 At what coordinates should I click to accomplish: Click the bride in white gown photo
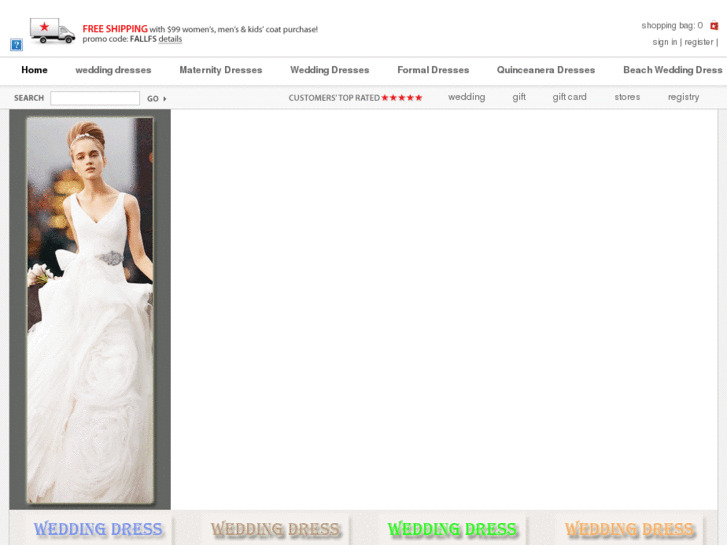click(x=90, y=310)
